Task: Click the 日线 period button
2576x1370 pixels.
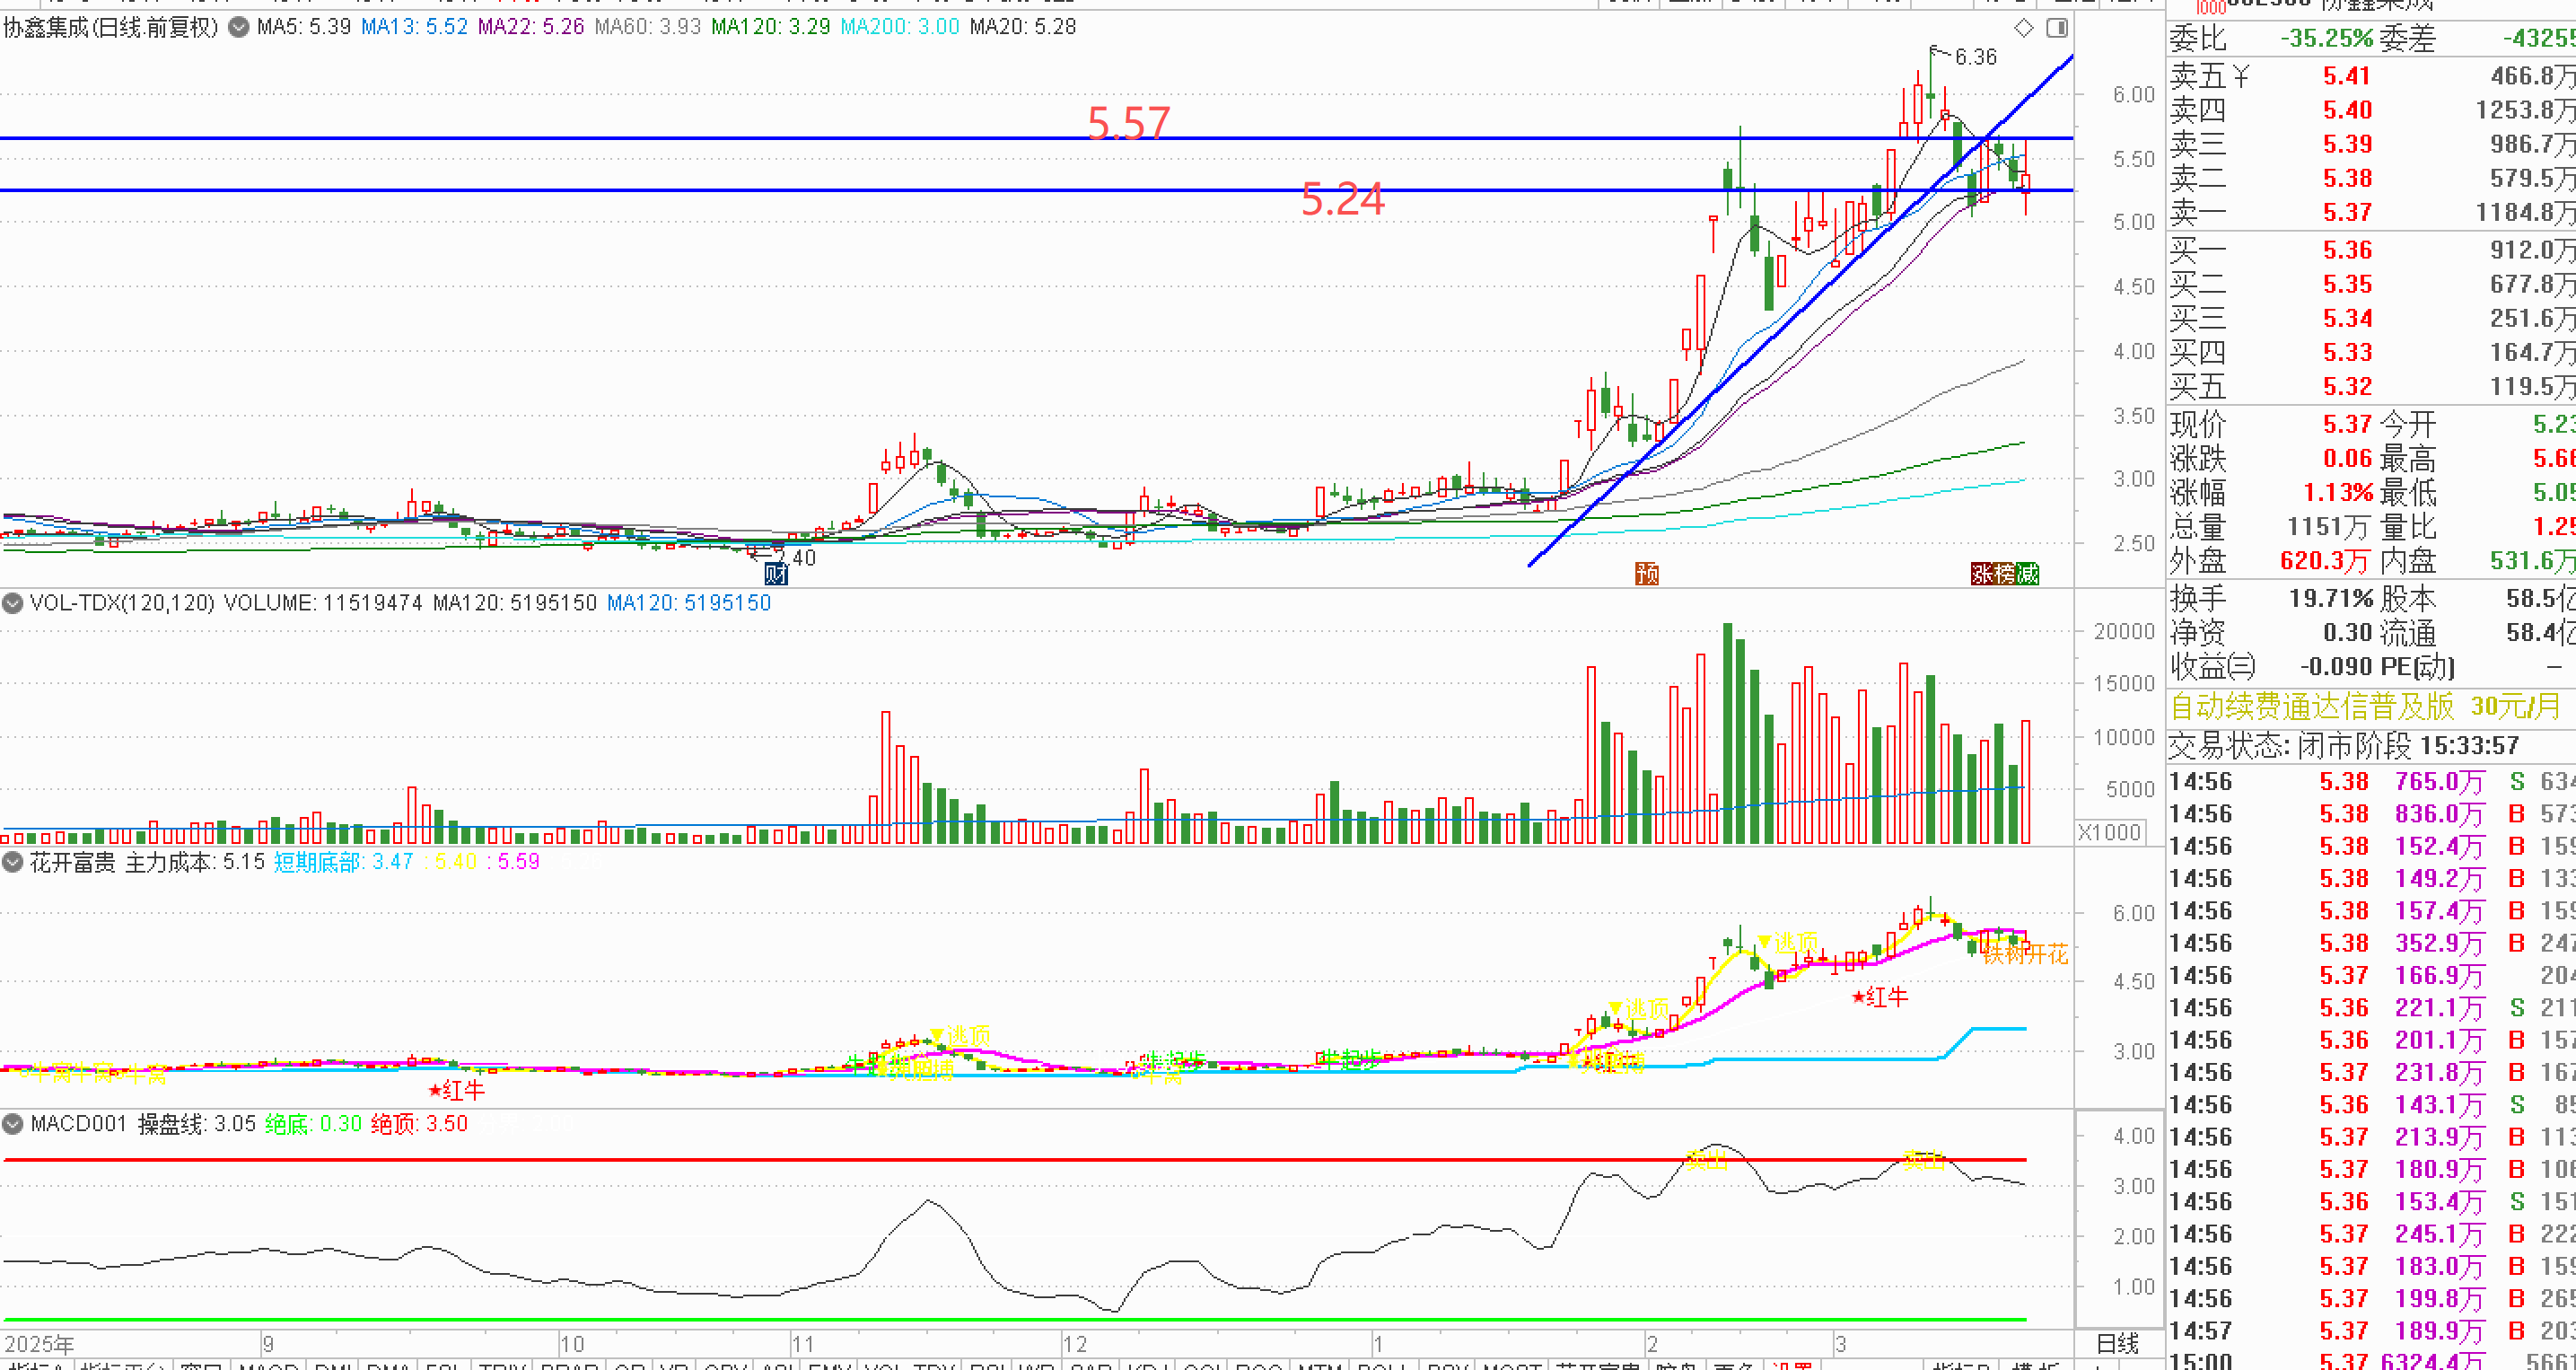Action: 2117,1344
